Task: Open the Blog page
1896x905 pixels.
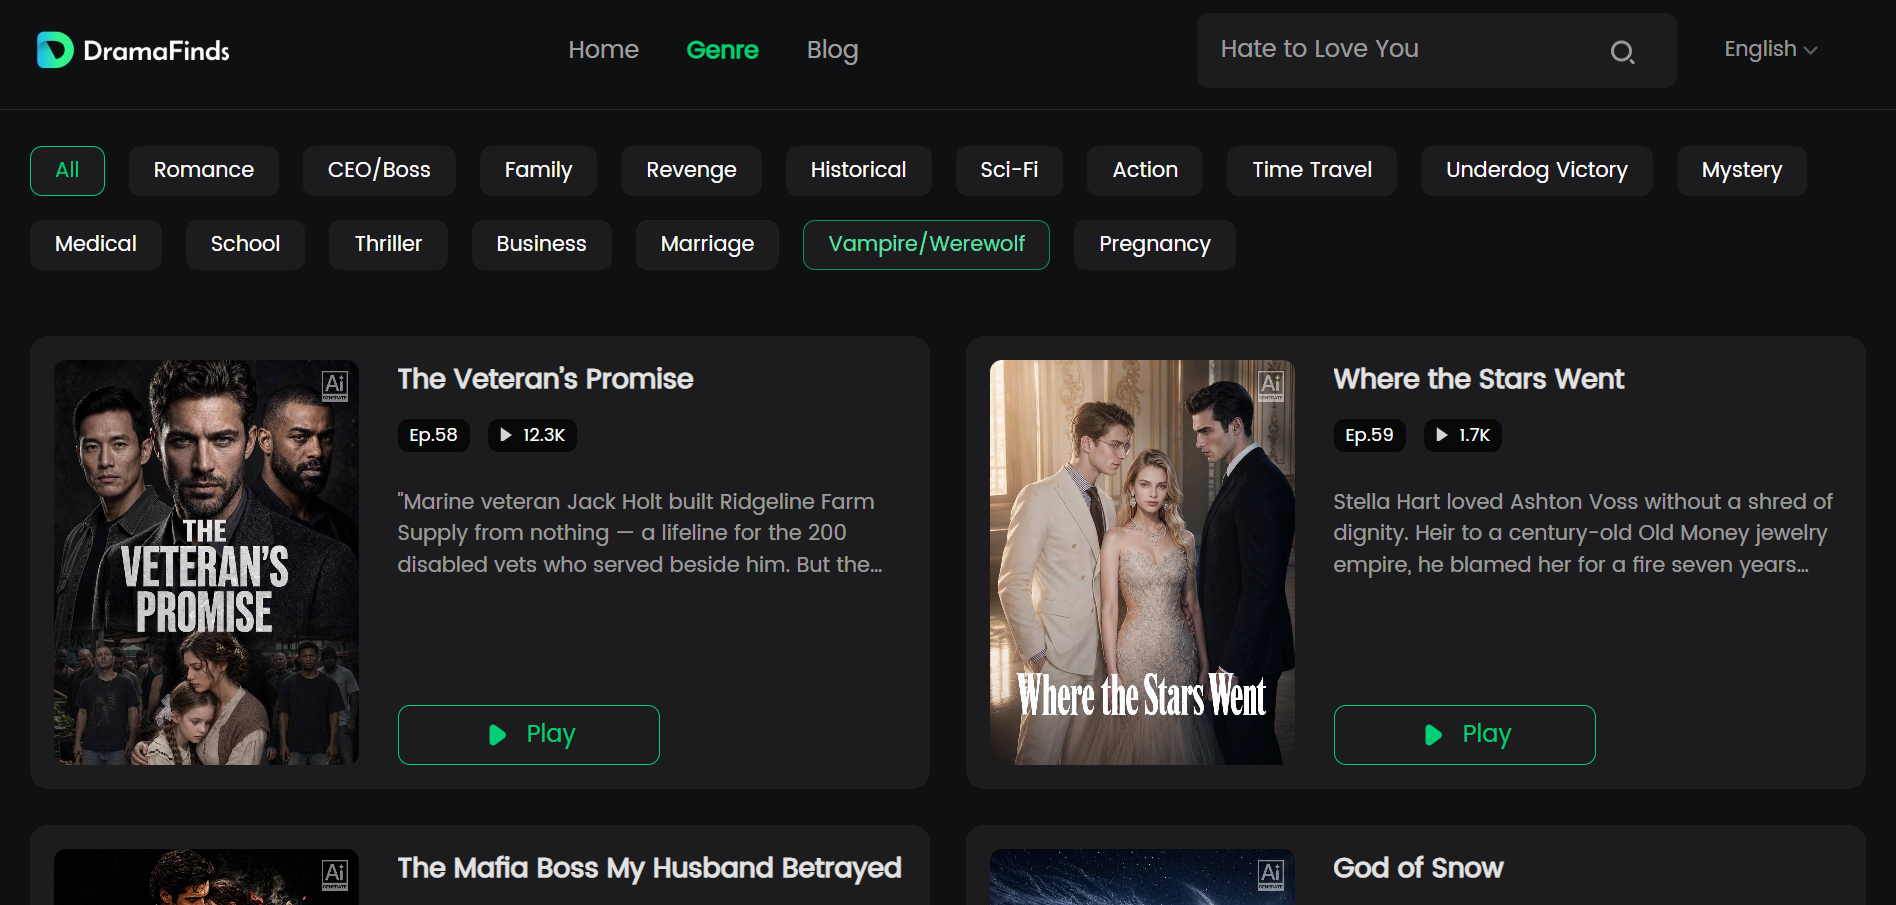Action: (832, 50)
